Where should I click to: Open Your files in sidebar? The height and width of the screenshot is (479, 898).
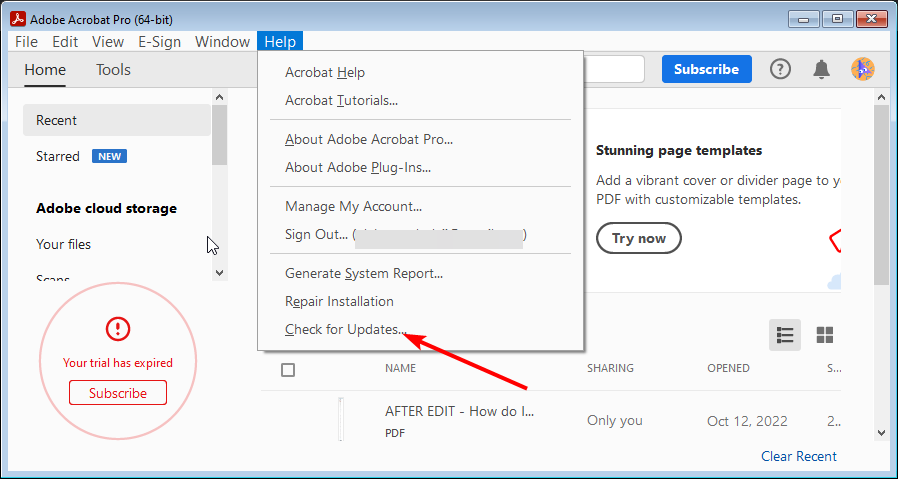point(64,244)
